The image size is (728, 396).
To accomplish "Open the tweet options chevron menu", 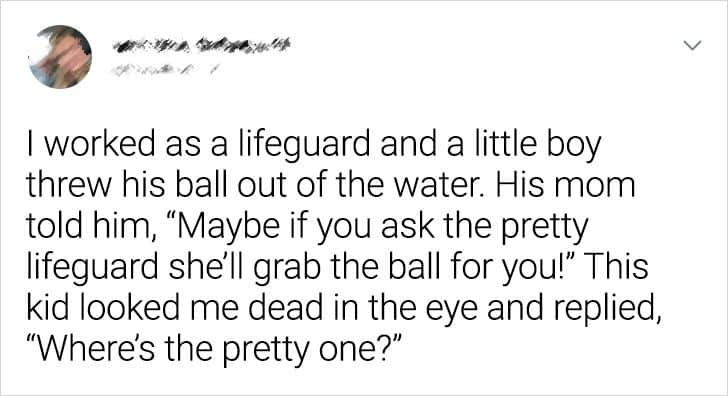I will [x=692, y=45].
